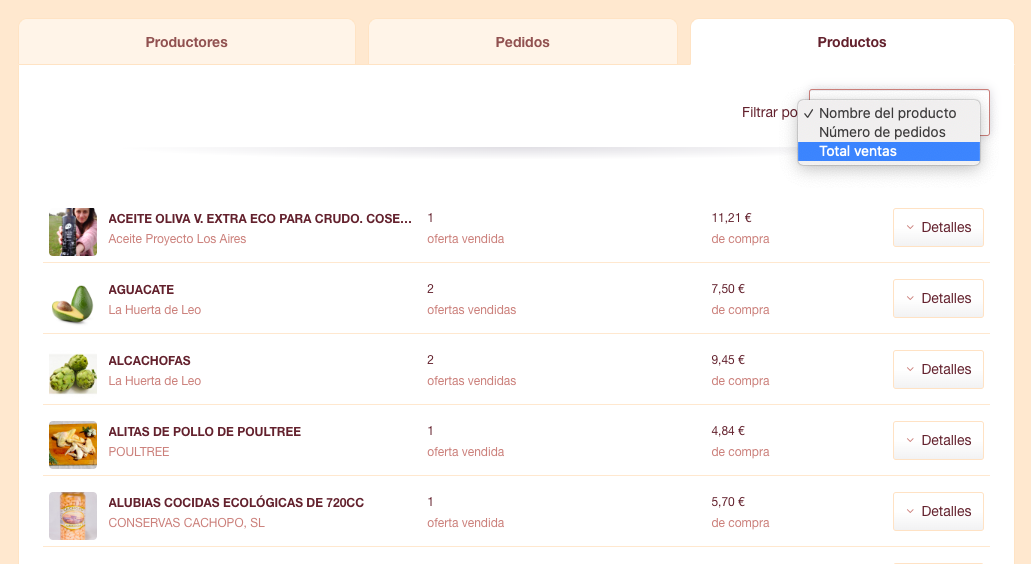Click the chicken wings product thumbnail
The height and width of the screenshot is (564, 1031).
73,445
